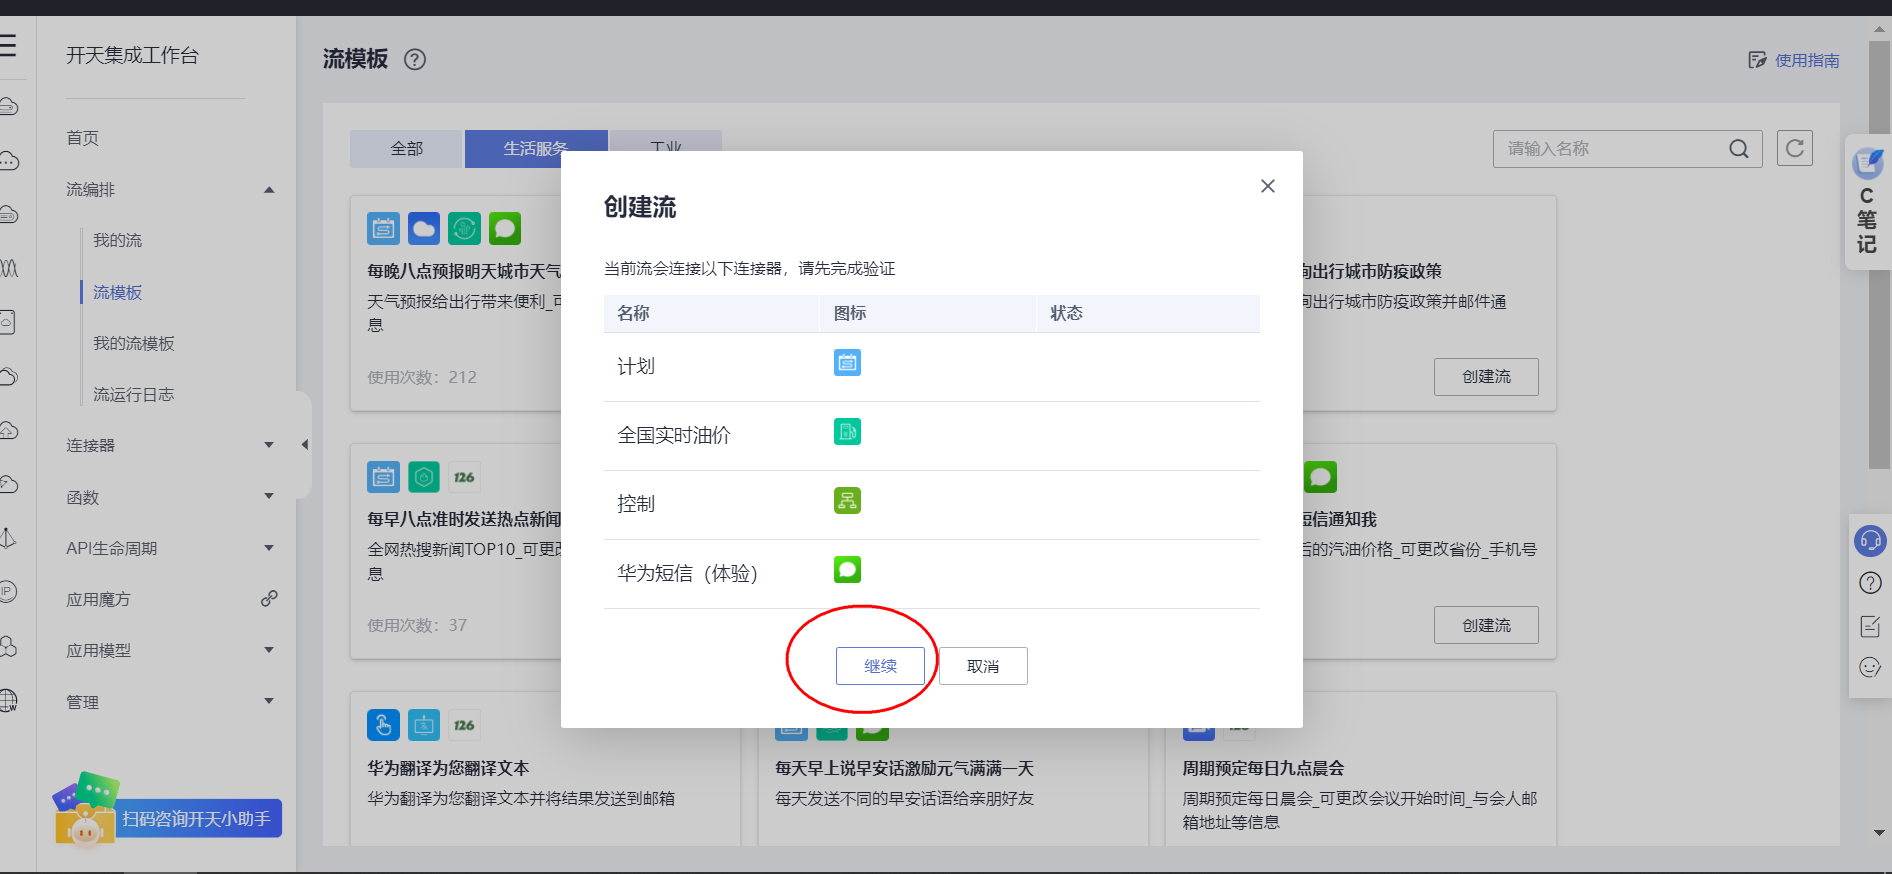Open 流运行日志 in the sidebar

(x=134, y=394)
